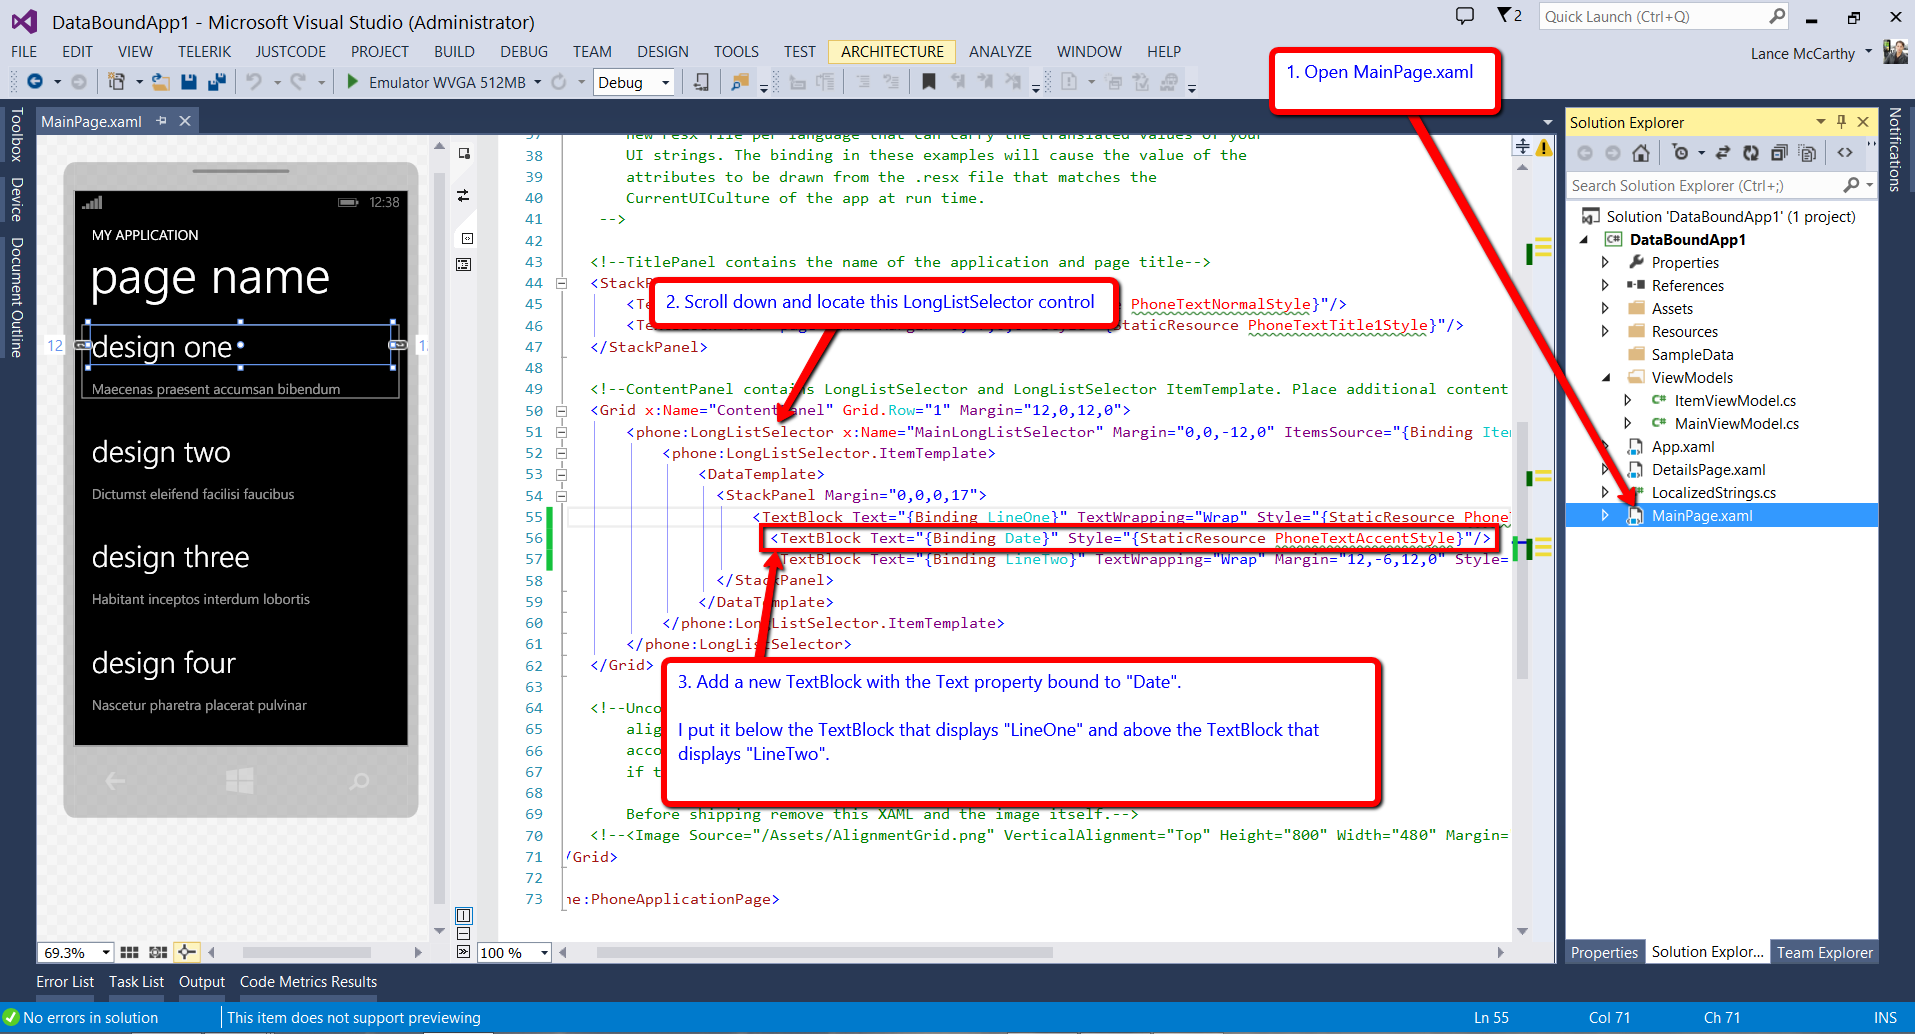Open the Error List panel
Screen dimensions: 1915x1034
pos(65,982)
